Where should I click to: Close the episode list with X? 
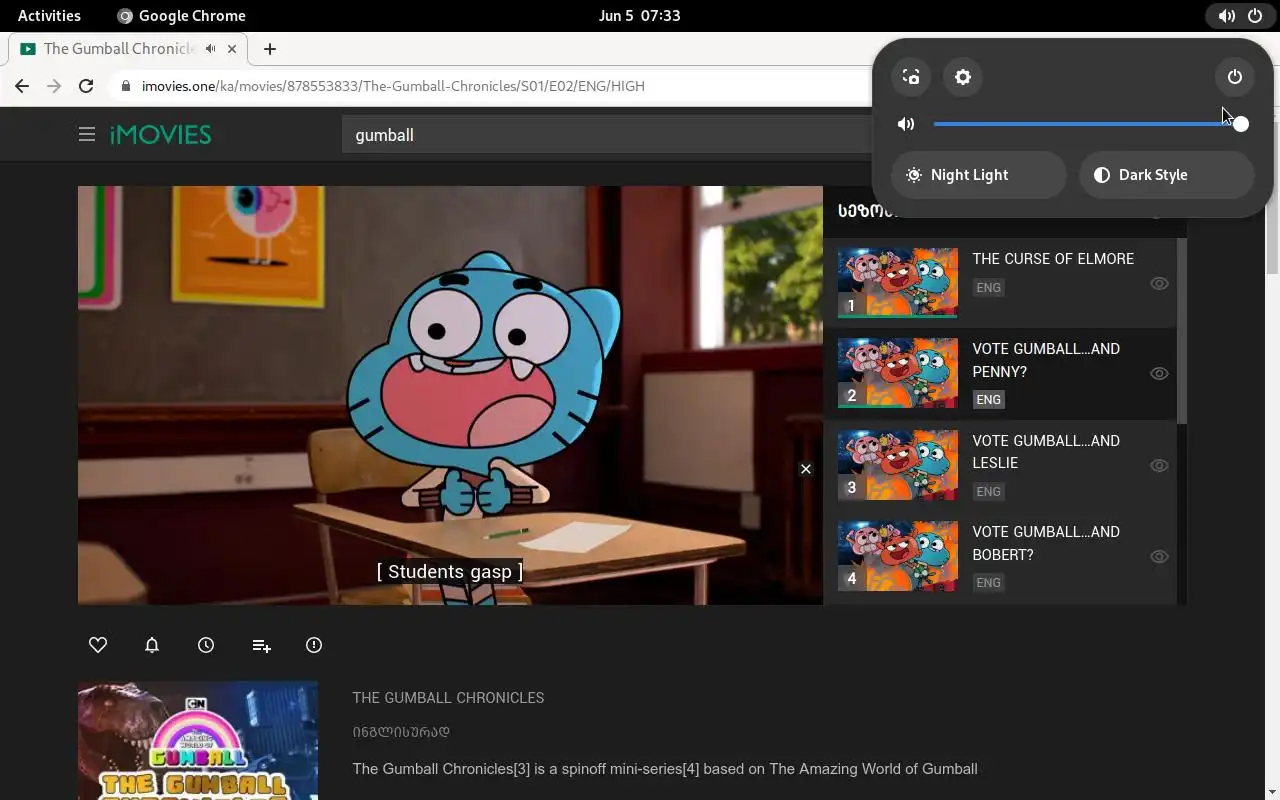tap(806, 469)
